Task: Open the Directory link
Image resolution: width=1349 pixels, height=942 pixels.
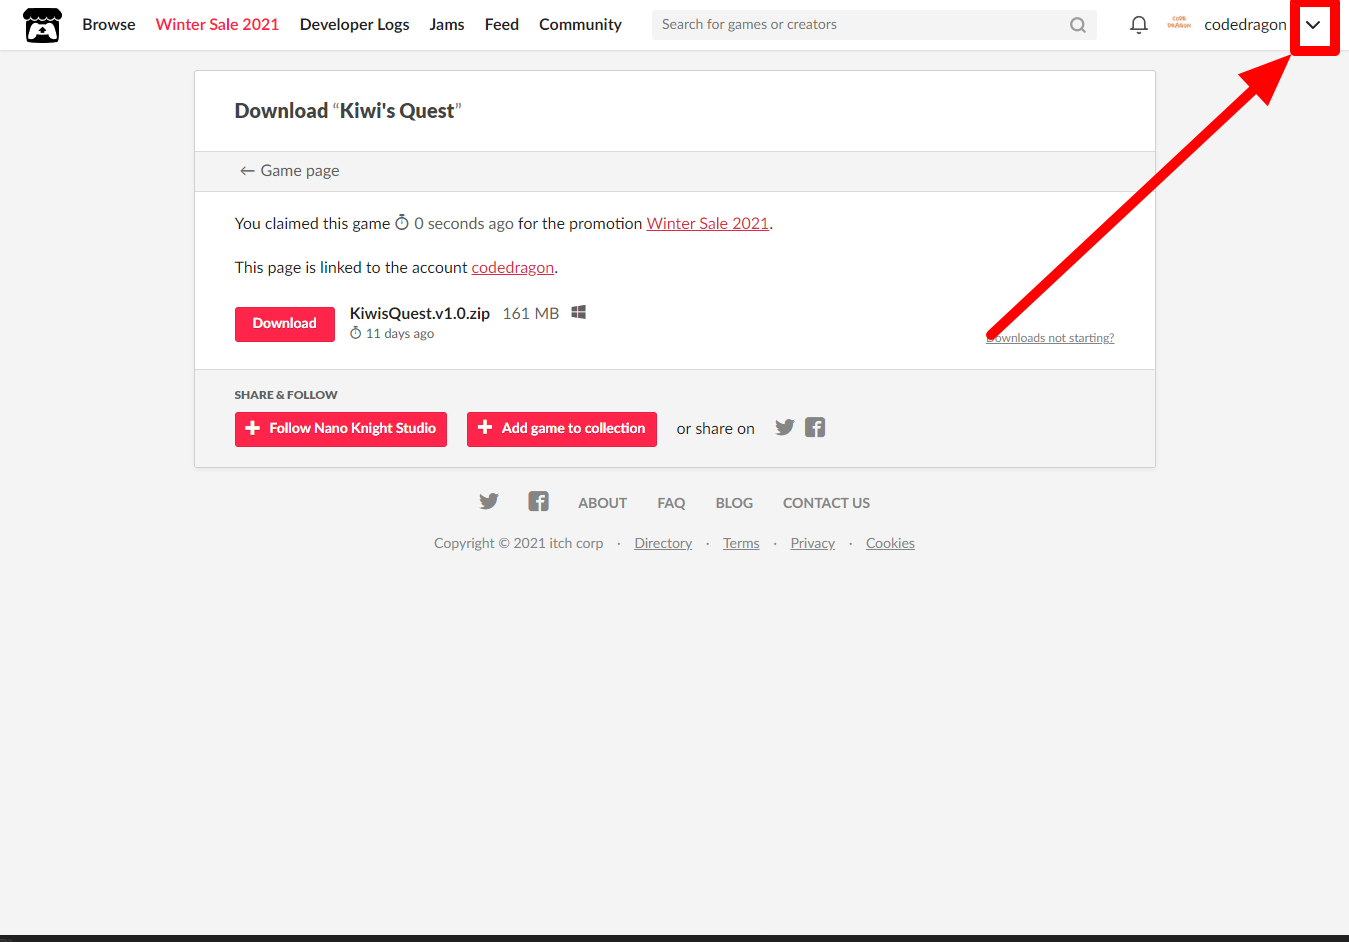Action: pos(663,544)
